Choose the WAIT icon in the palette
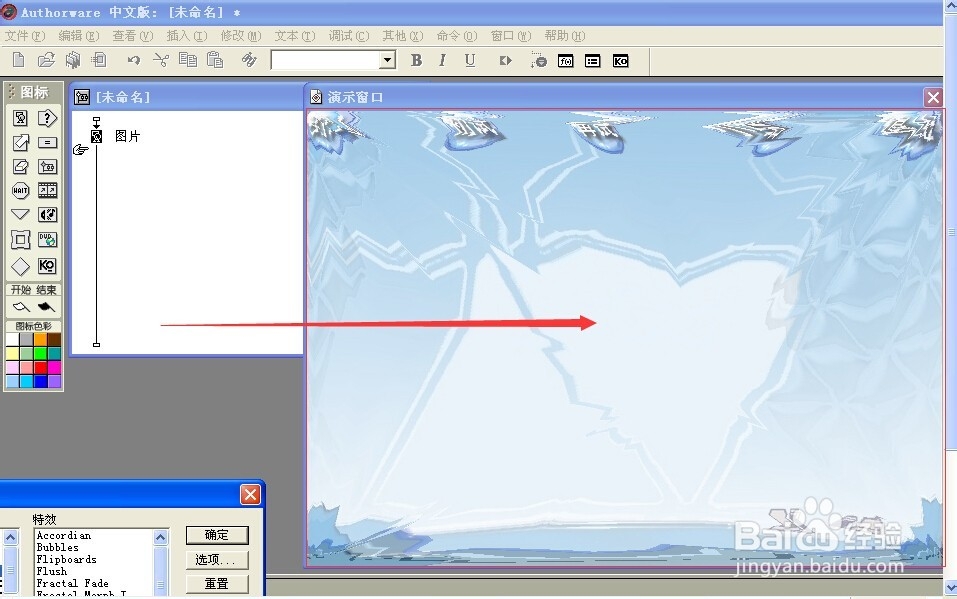 (20, 191)
